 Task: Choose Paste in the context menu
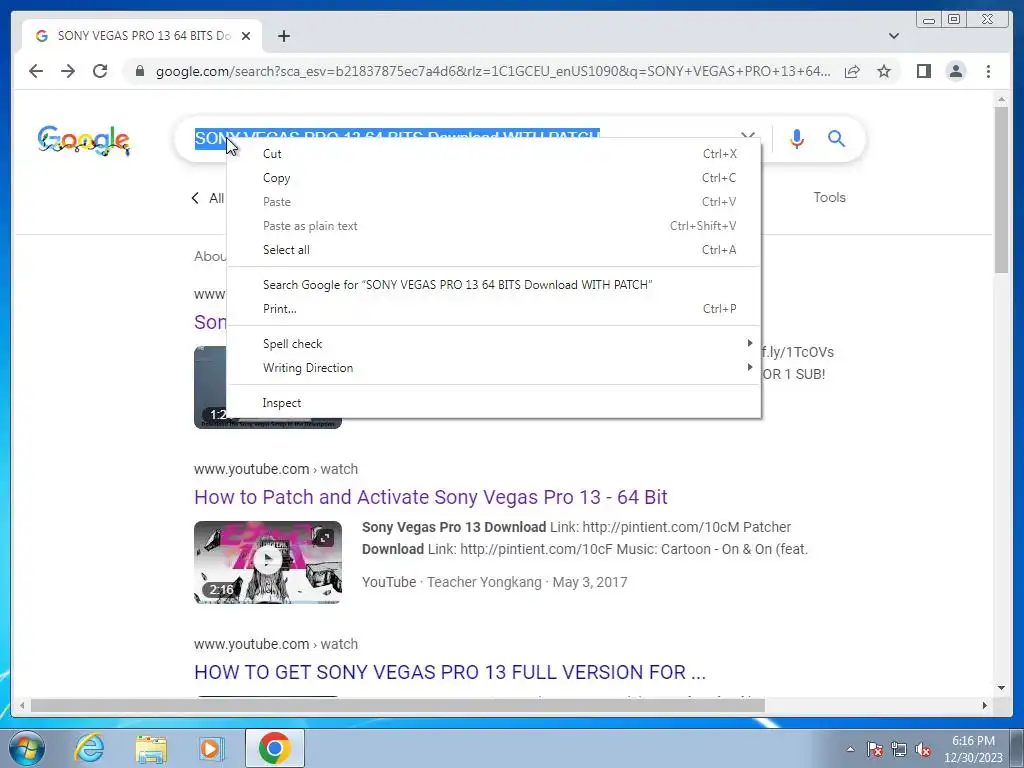494,202
